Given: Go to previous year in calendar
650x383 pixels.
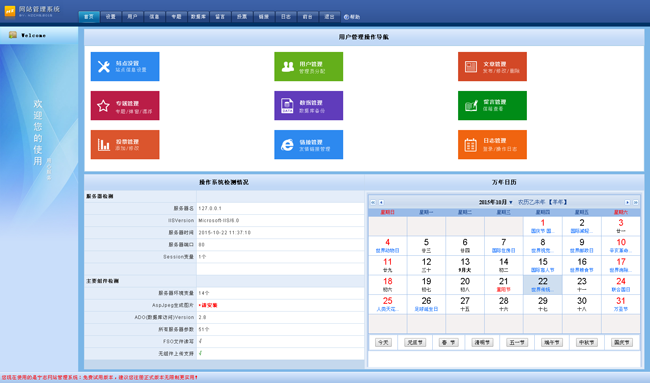Looking at the screenshot, I should (x=373, y=202).
